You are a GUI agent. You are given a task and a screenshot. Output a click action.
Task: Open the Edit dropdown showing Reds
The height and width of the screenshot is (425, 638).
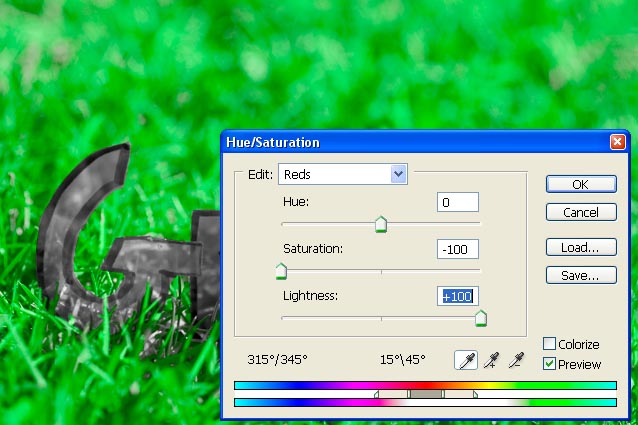[343, 174]
